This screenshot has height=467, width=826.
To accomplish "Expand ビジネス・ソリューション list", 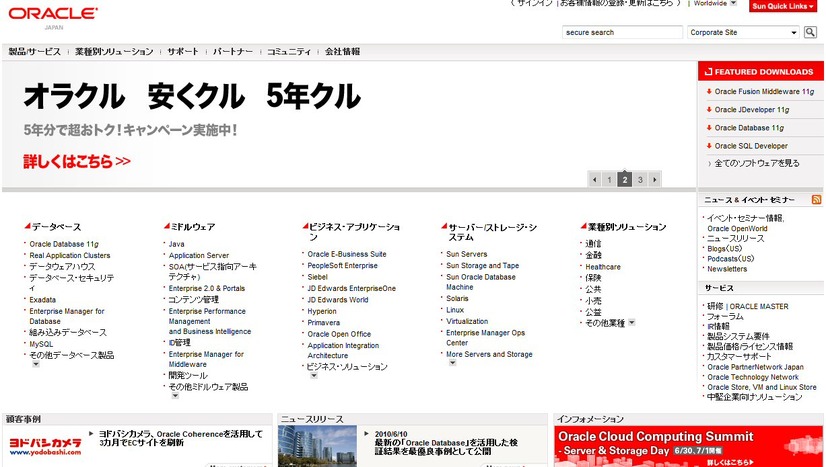I will 314,376.
